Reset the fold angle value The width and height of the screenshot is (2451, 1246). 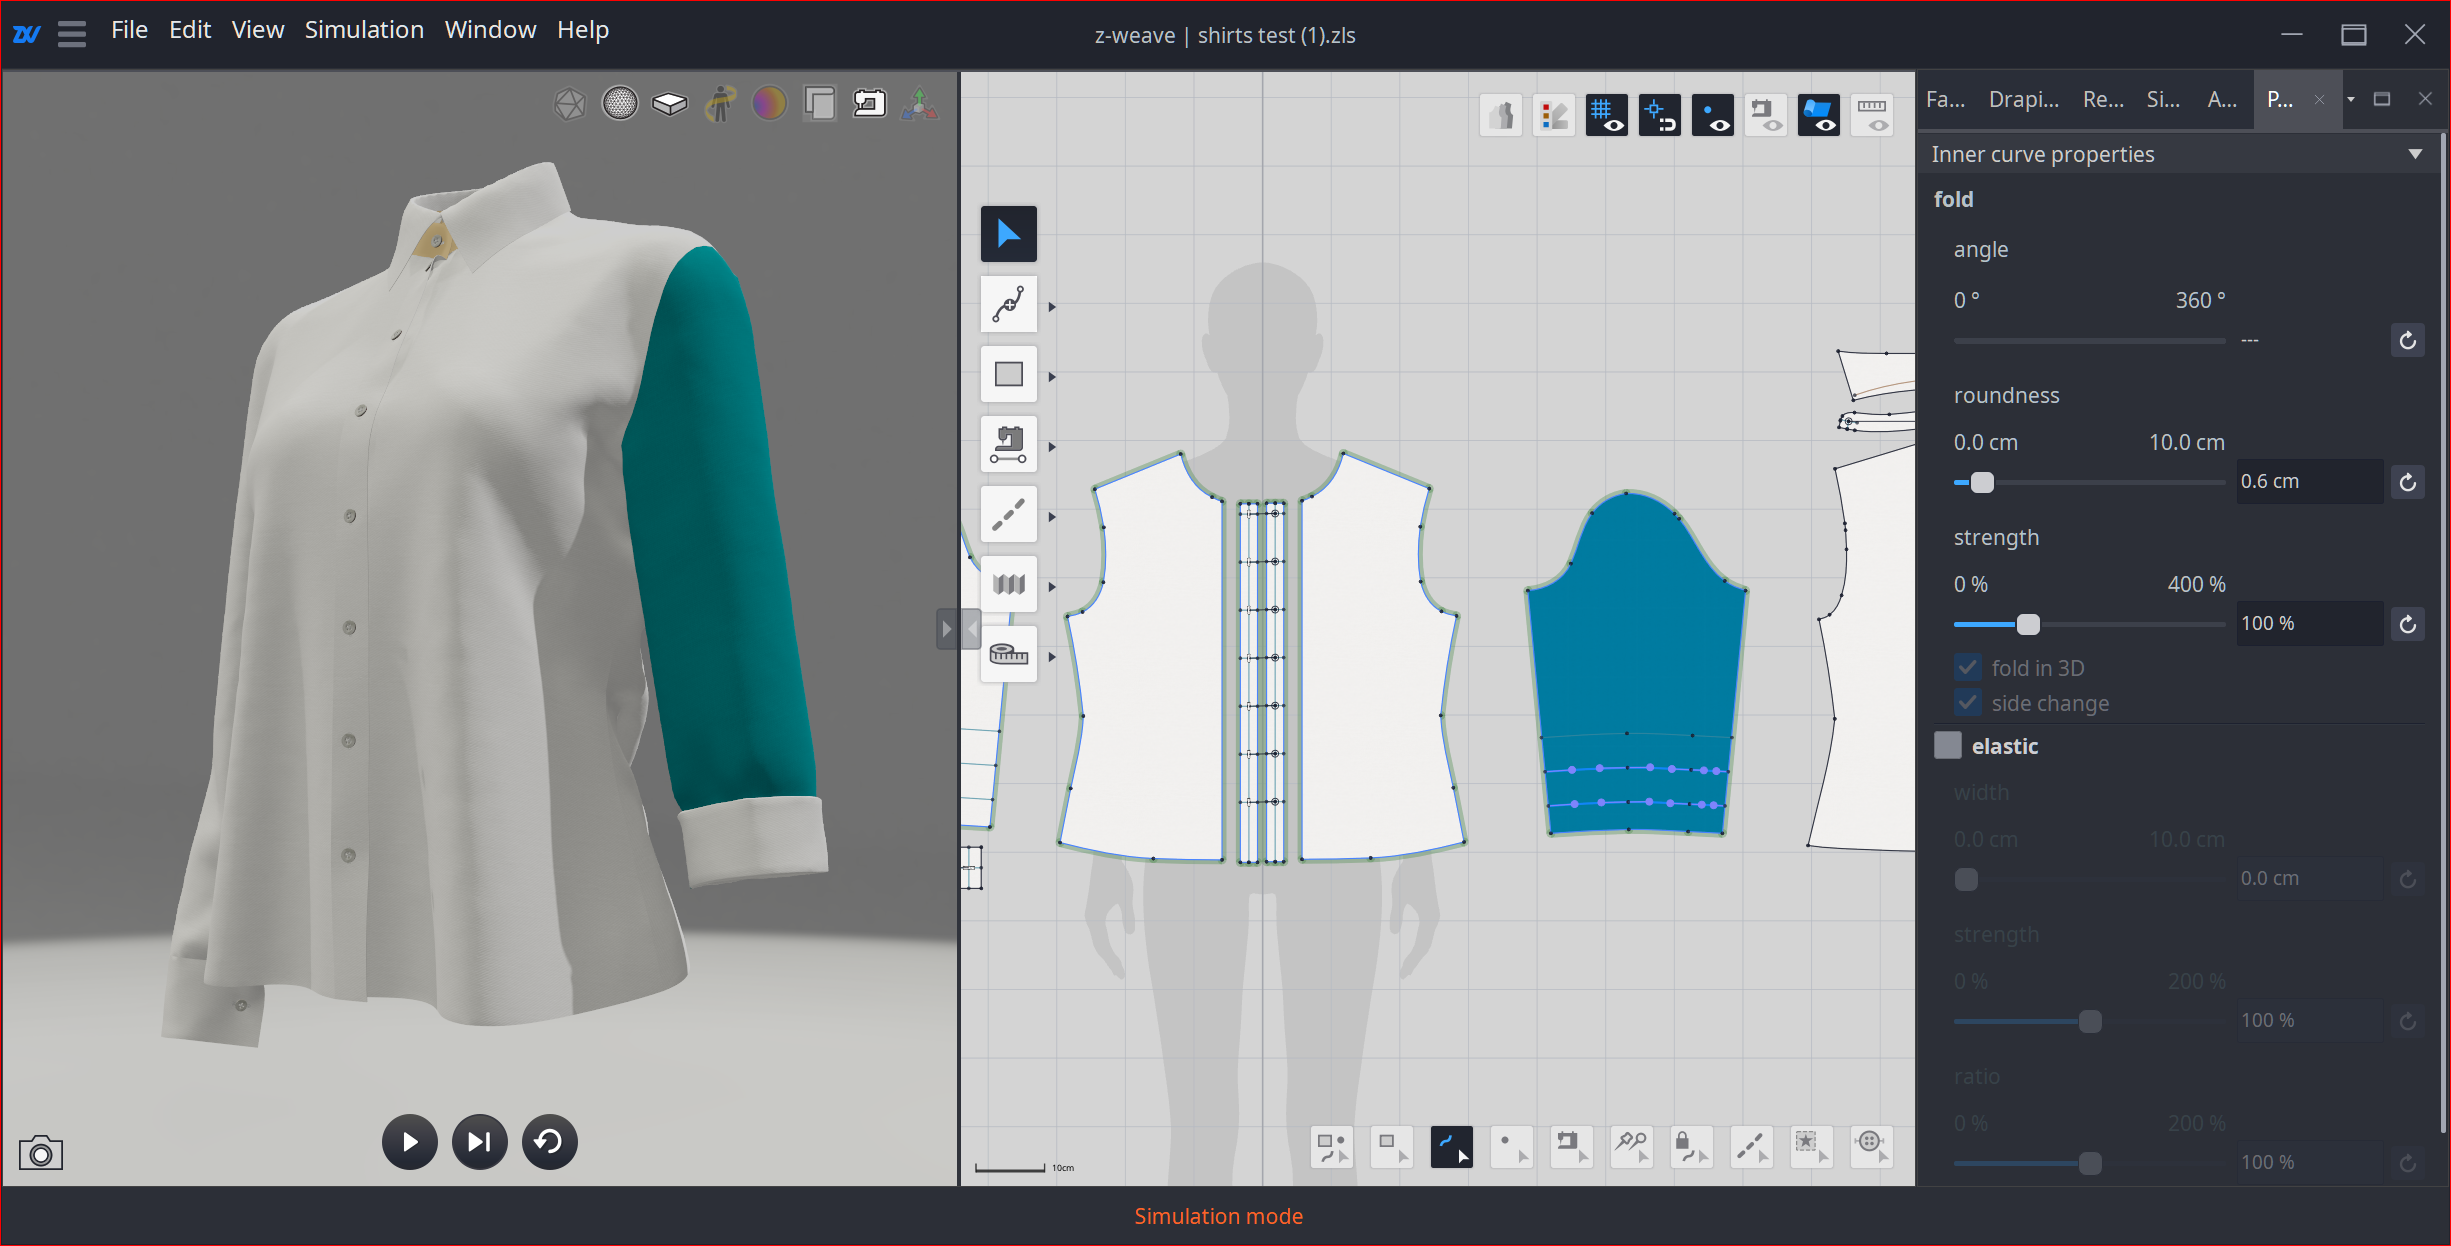(x=2407, y=340)
